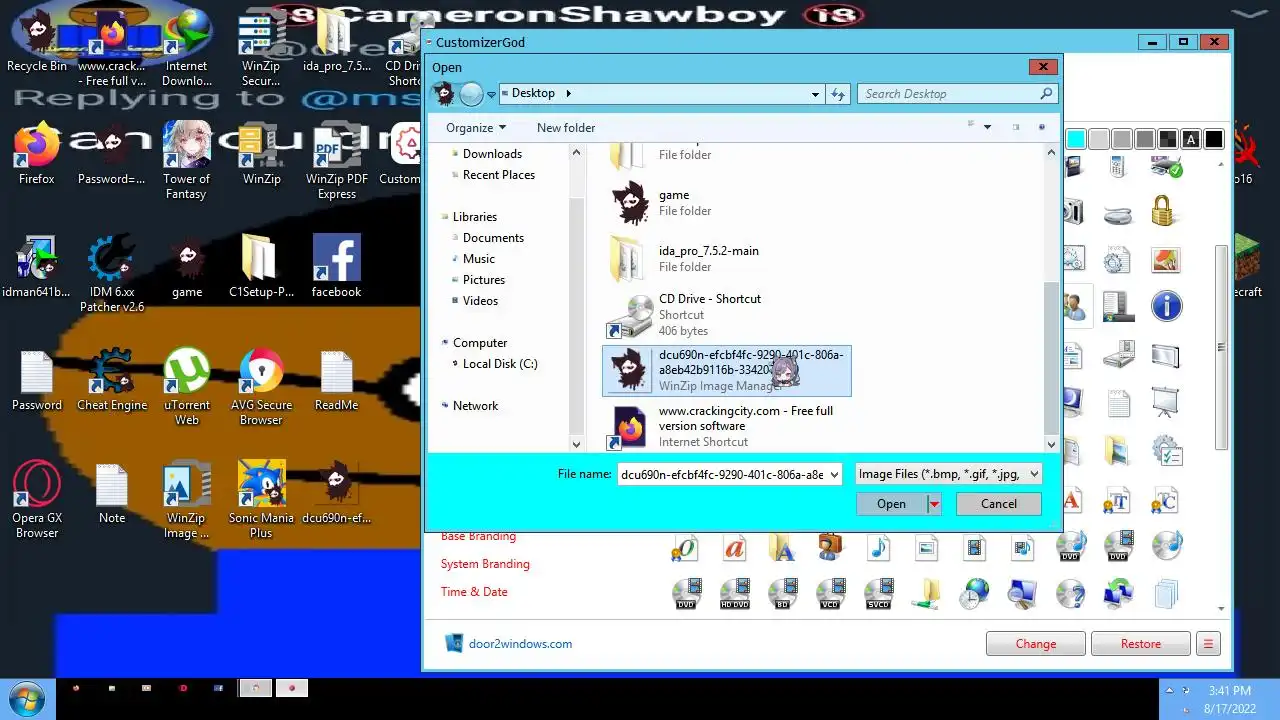Open Pictures library in navigation pane
This screenshot has height=720, width=1280.
[483, 280]
